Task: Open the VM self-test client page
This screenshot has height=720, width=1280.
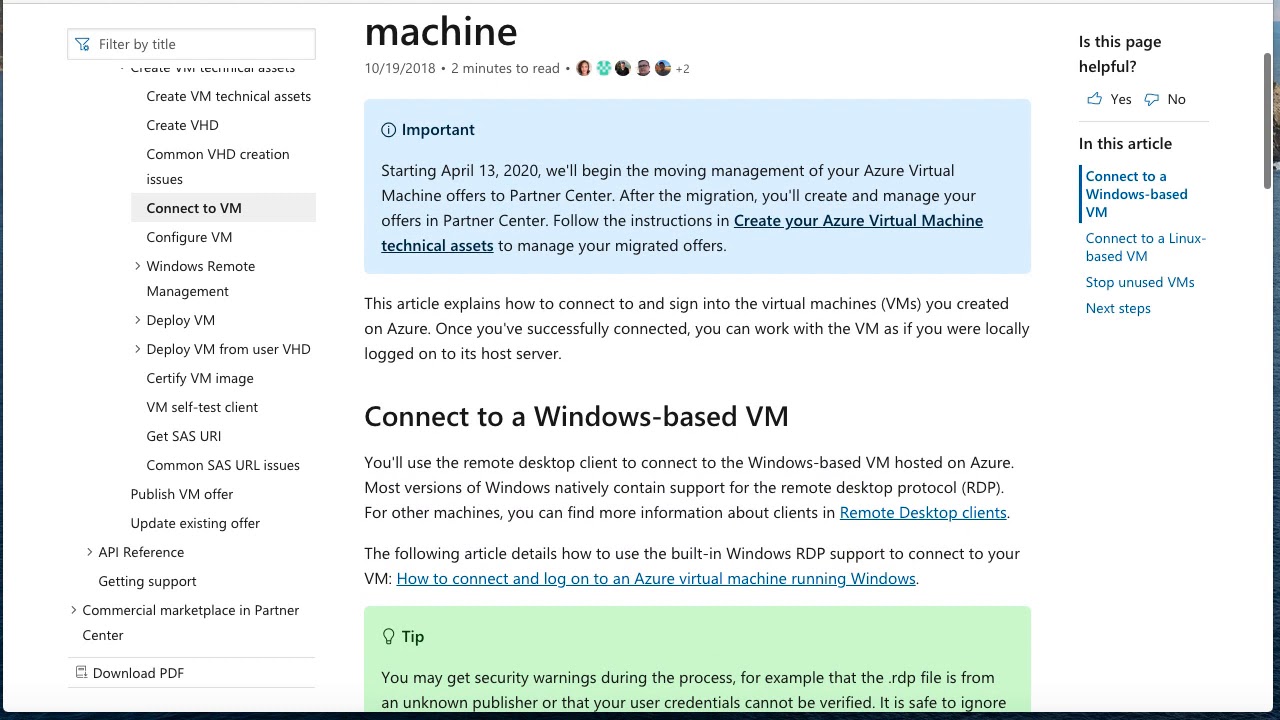Action: [202, 407]
